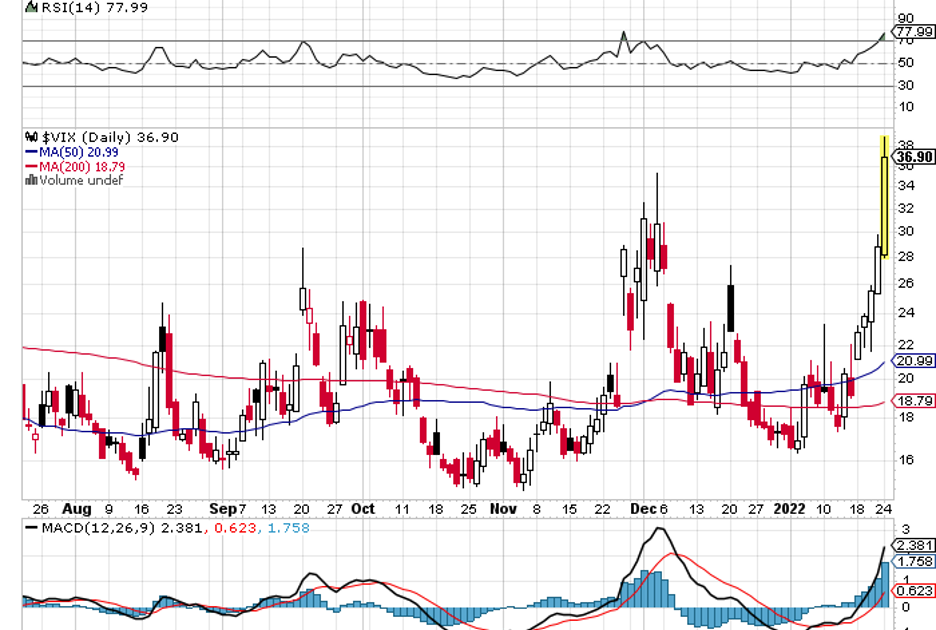This screenshot has width=936, height=630.
Task: Click the Dec label on date axis
Action: [642, 508]
